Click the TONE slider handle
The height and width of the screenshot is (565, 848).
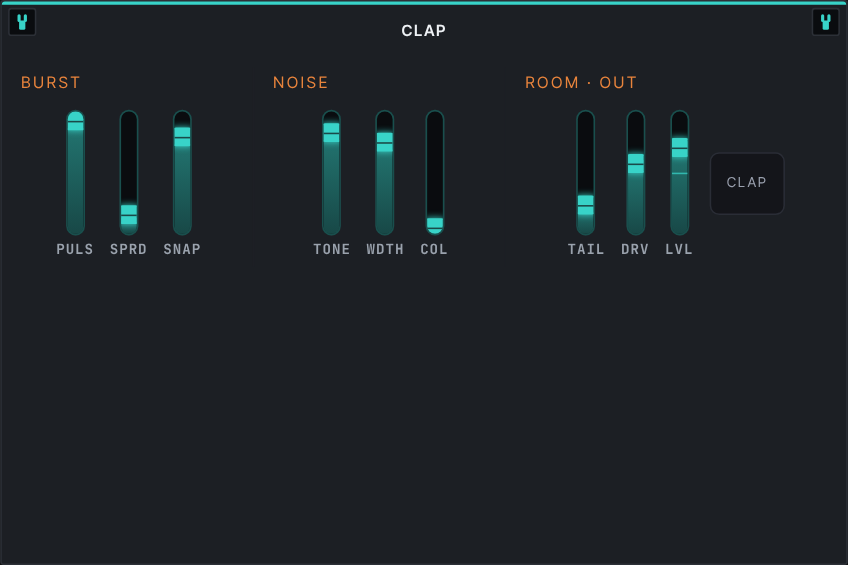332,132
